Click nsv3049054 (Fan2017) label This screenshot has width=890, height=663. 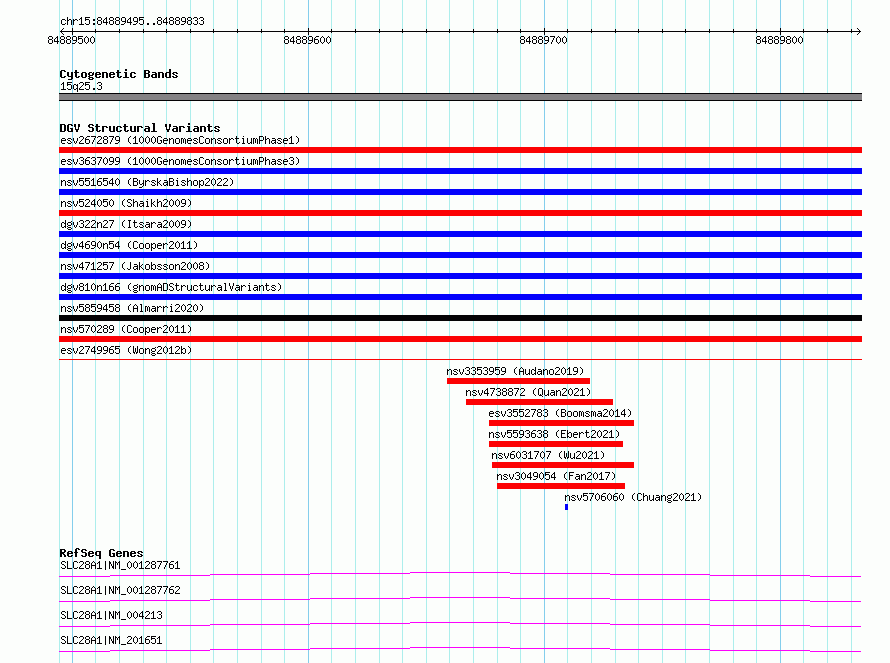pos(556,476)
